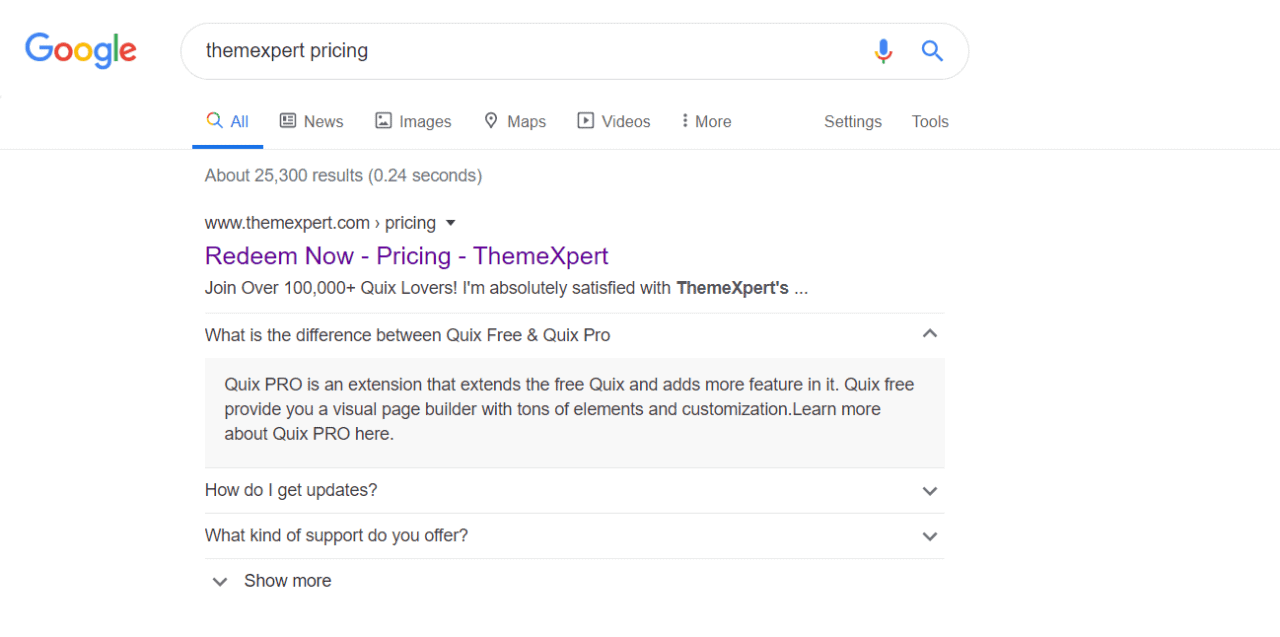Viewport: 1280px width, 637px height.
Task: Open the Redeem Now - Pricing - ThemeXpert result
Action: tap(407, 256)
